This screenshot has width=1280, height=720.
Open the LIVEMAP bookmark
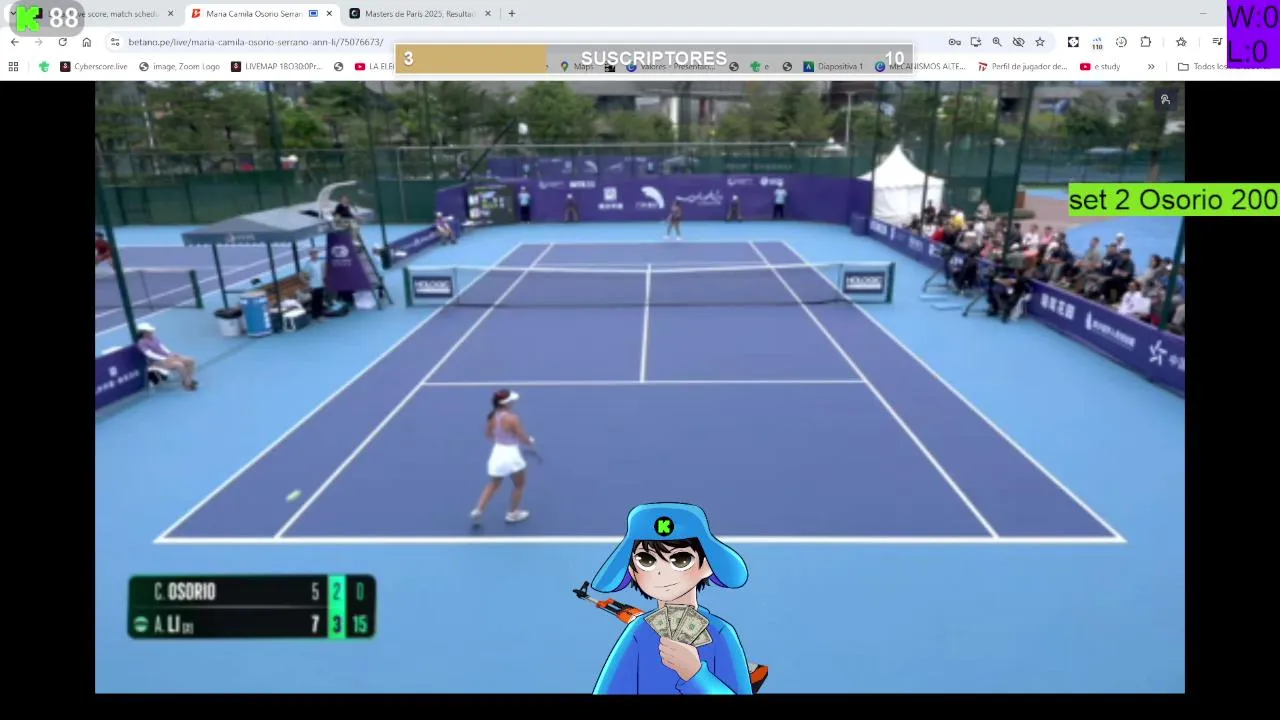(276, 66)
